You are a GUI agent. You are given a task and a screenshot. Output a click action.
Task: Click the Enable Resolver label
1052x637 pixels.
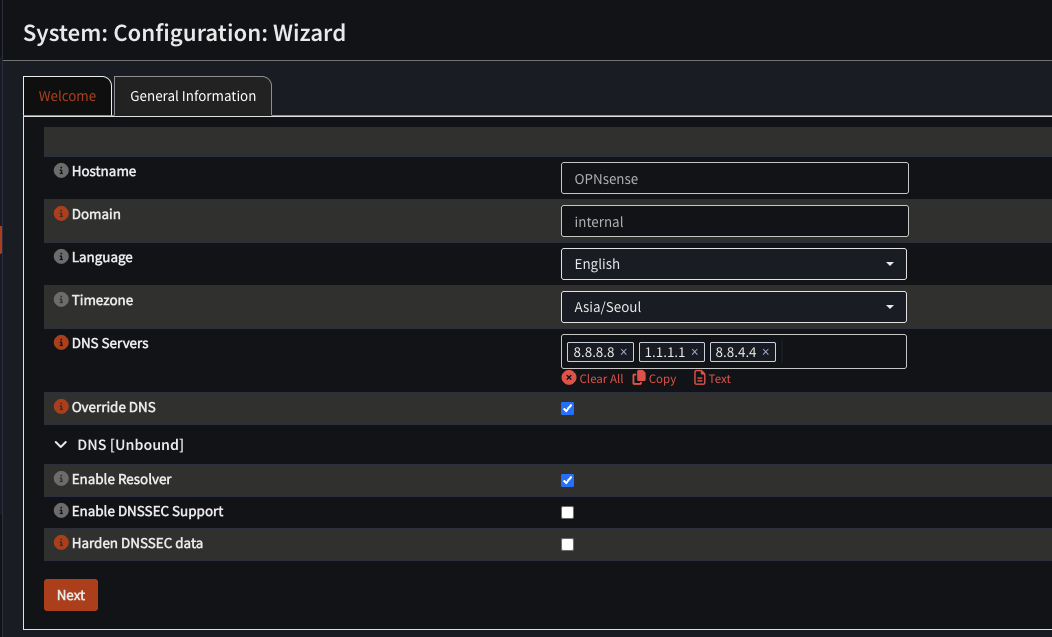point(121,479)
